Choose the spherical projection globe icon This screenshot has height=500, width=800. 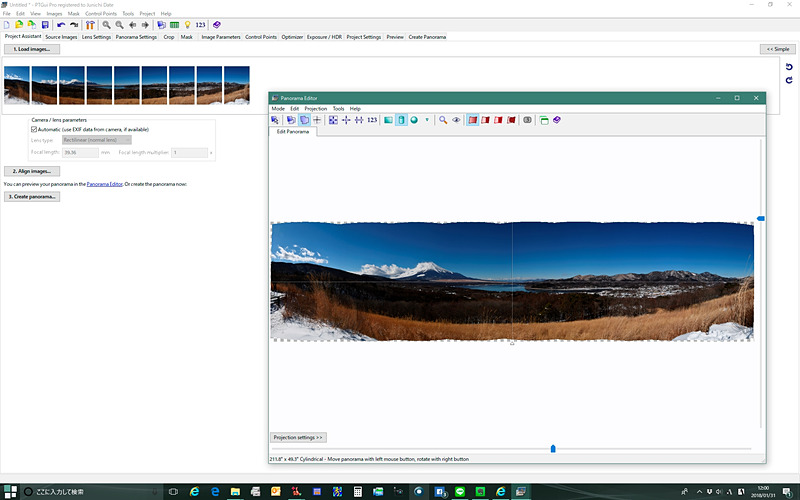[414, 120]
